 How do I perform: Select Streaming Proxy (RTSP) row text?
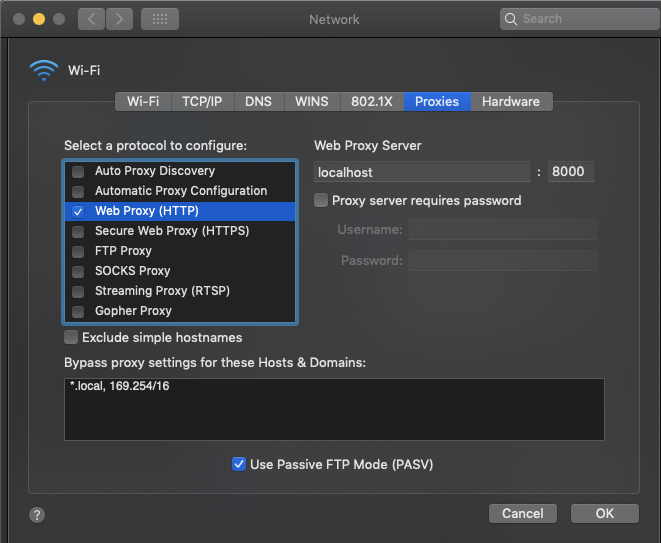pyautogui.click(x=163, y=291)
